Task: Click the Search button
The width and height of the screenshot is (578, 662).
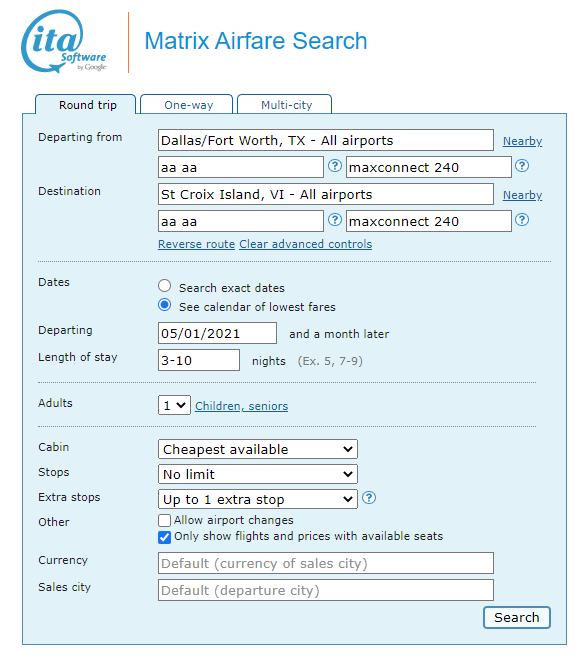Action: pos(517,618)
